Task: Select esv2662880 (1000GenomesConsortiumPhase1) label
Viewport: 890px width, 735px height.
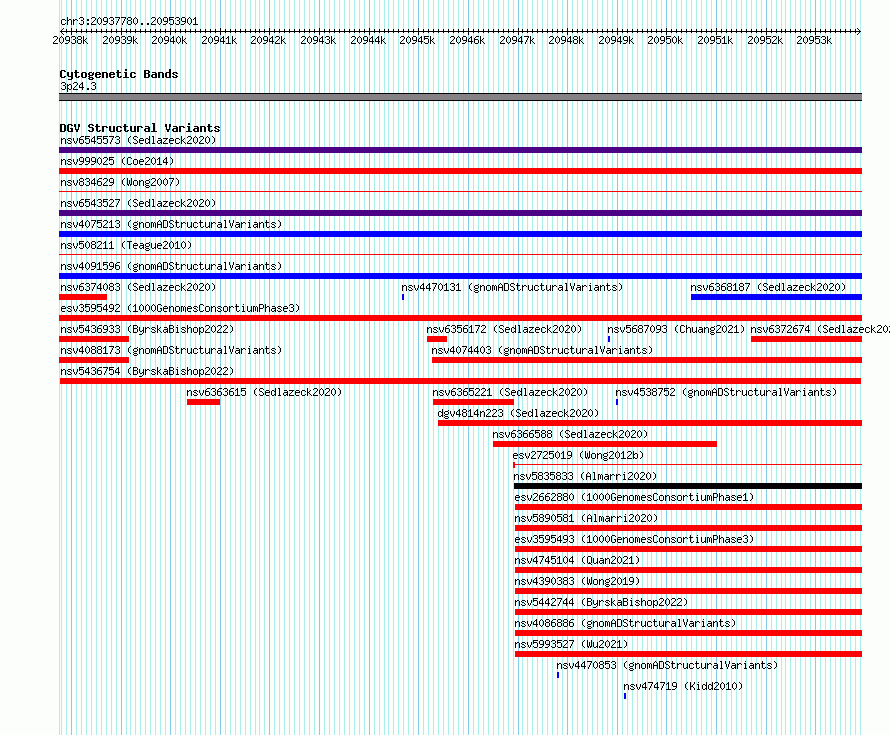Action: click(634, 497)
